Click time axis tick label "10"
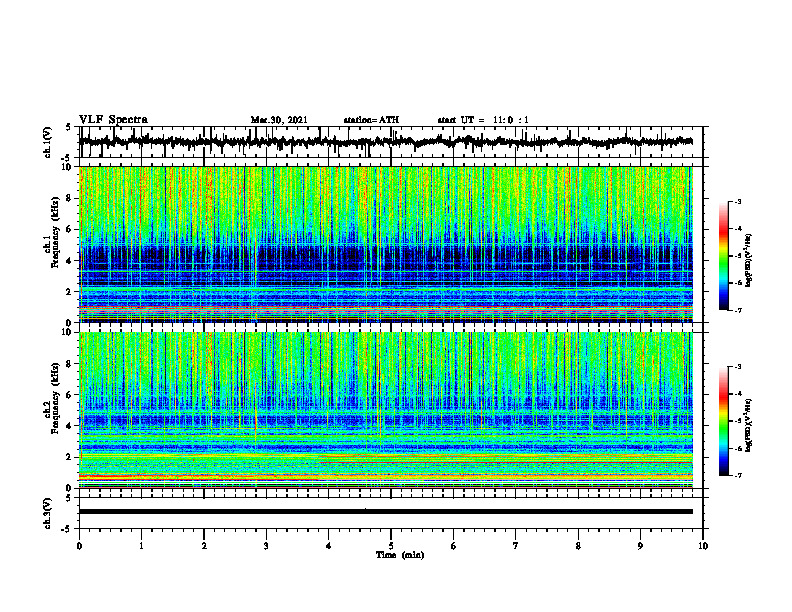 tap(703, 546)
